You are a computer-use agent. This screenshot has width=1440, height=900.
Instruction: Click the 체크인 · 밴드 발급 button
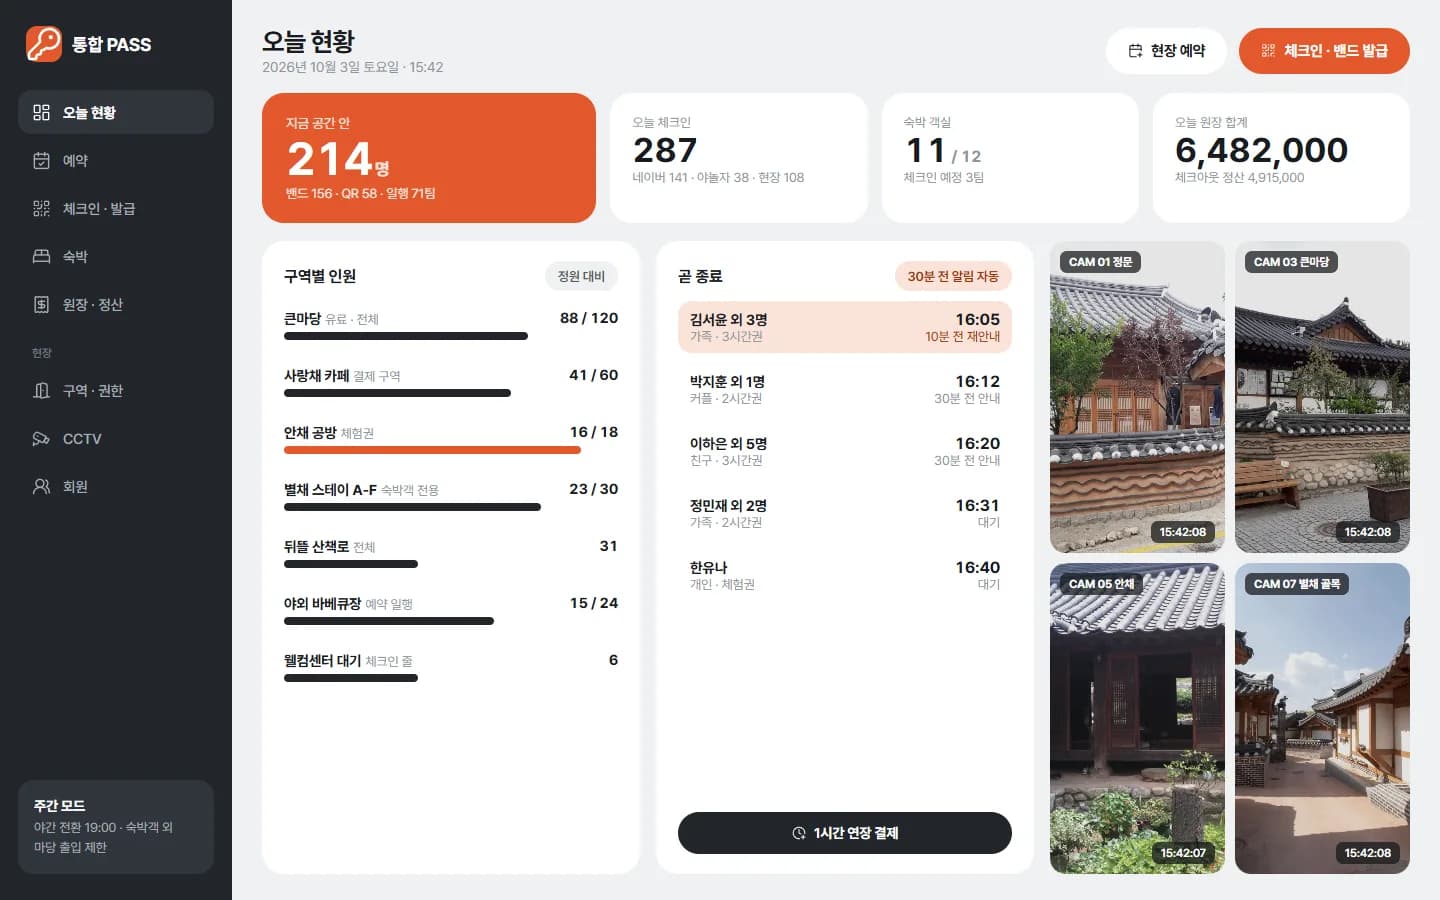click(x=1324, y=51)
